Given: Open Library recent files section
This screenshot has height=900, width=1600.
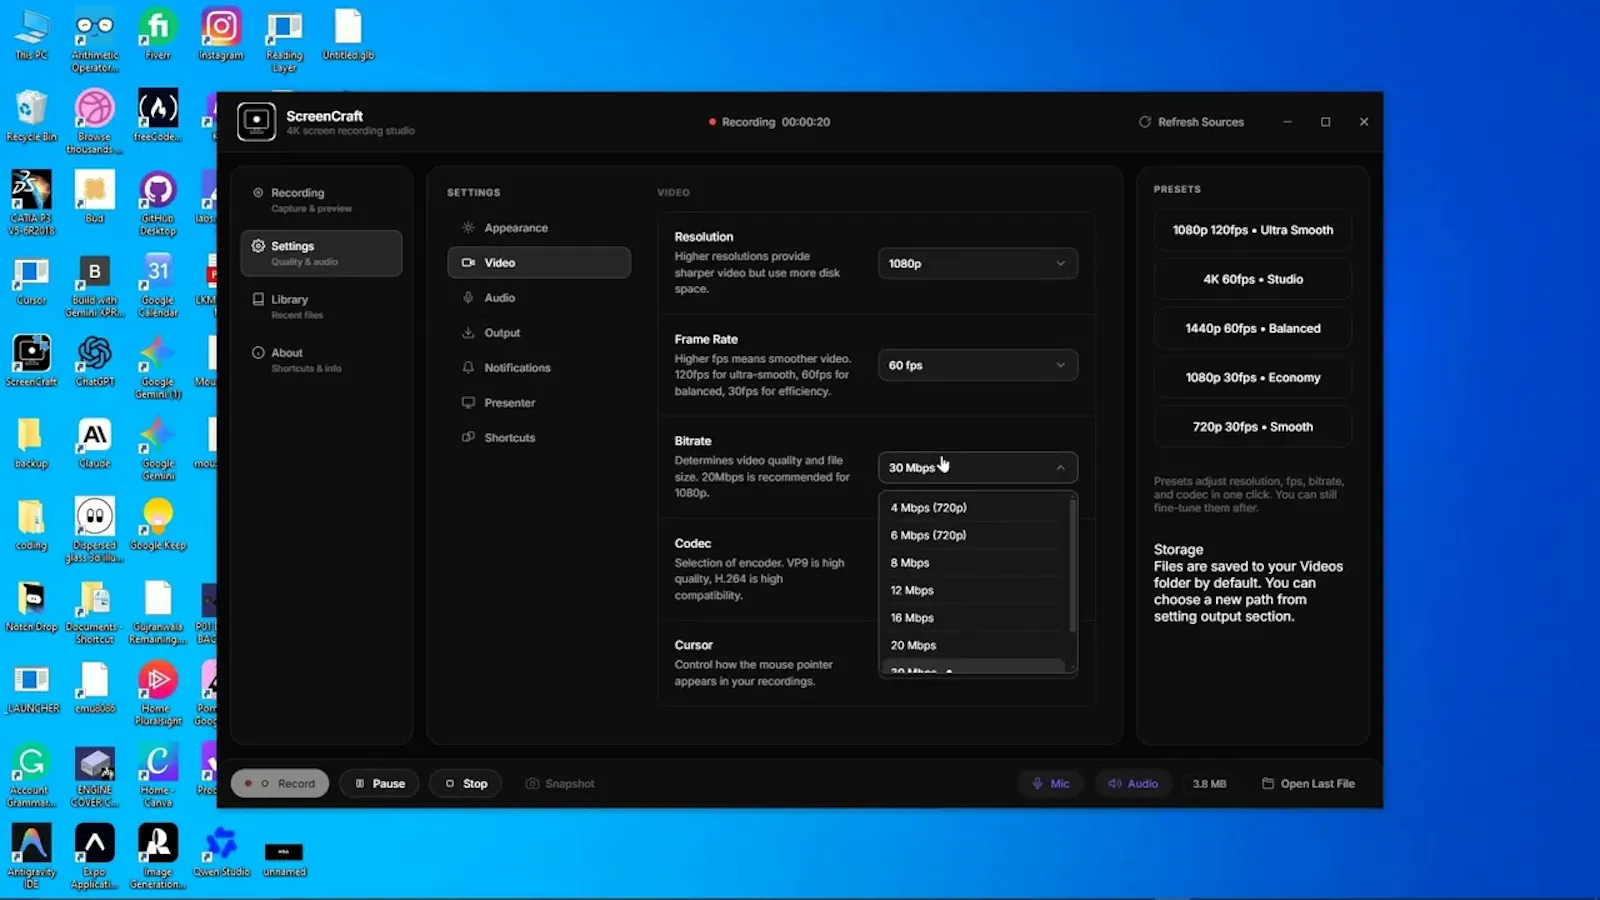Looking at the screenshot, I should point(321,307).
